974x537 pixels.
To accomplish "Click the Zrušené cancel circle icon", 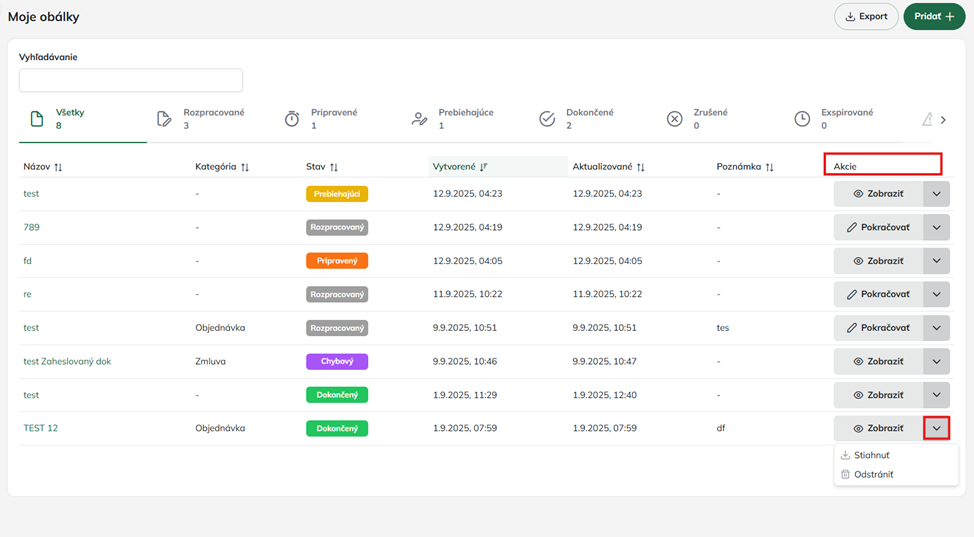I will point(675,119).
